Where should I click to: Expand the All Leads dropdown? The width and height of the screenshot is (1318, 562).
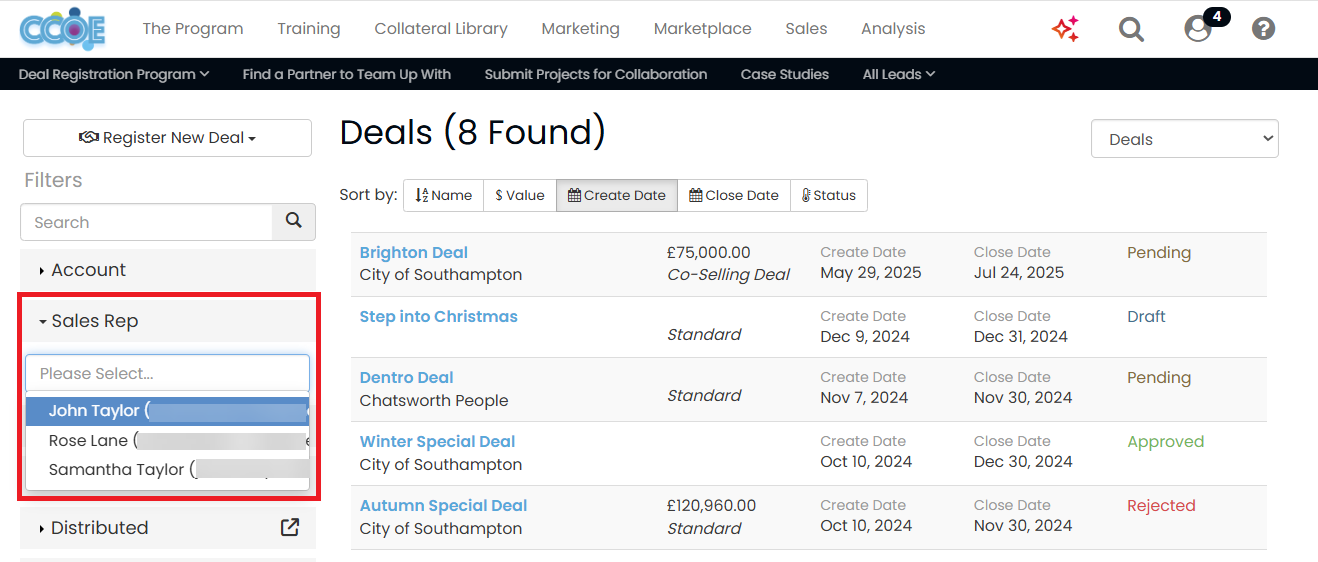[899, 74]
